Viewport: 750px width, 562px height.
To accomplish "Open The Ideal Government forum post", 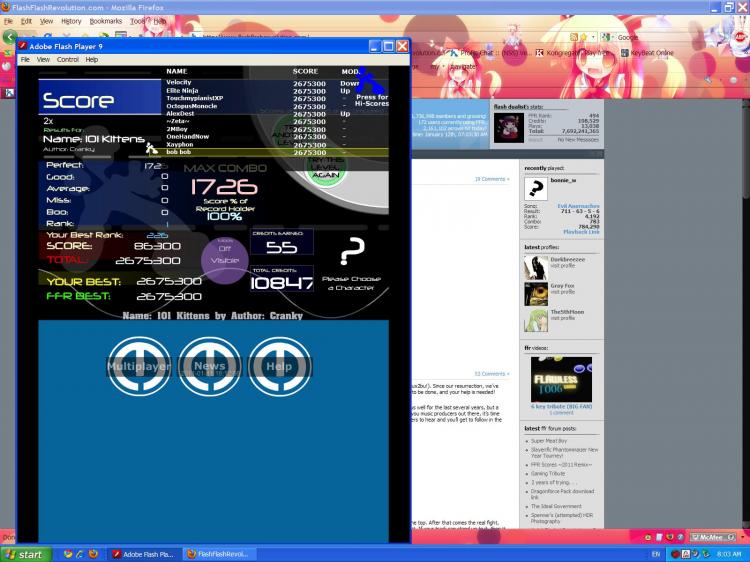I will click(556, 506).
